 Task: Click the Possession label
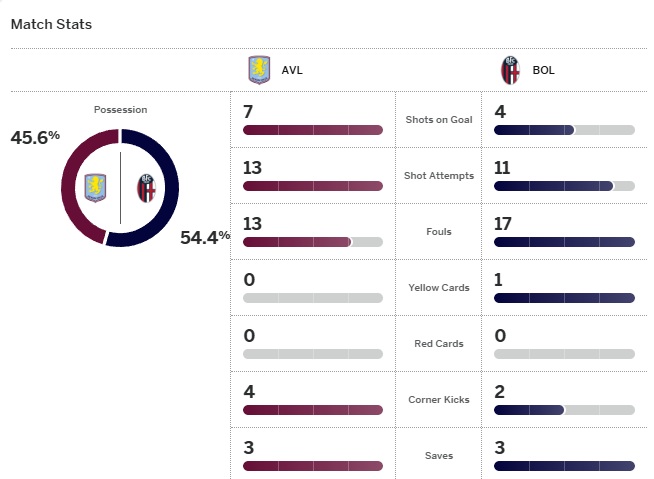point(120,110)
